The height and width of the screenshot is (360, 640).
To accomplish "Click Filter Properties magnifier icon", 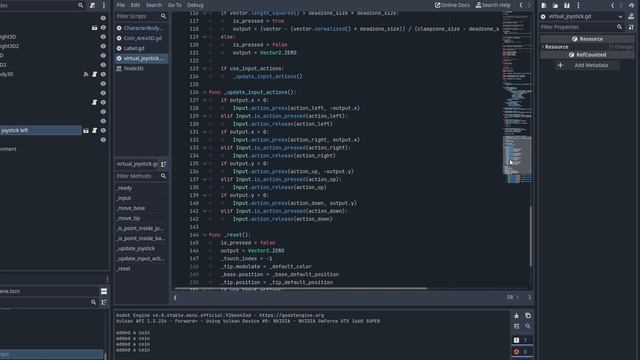I will (620, 27).
